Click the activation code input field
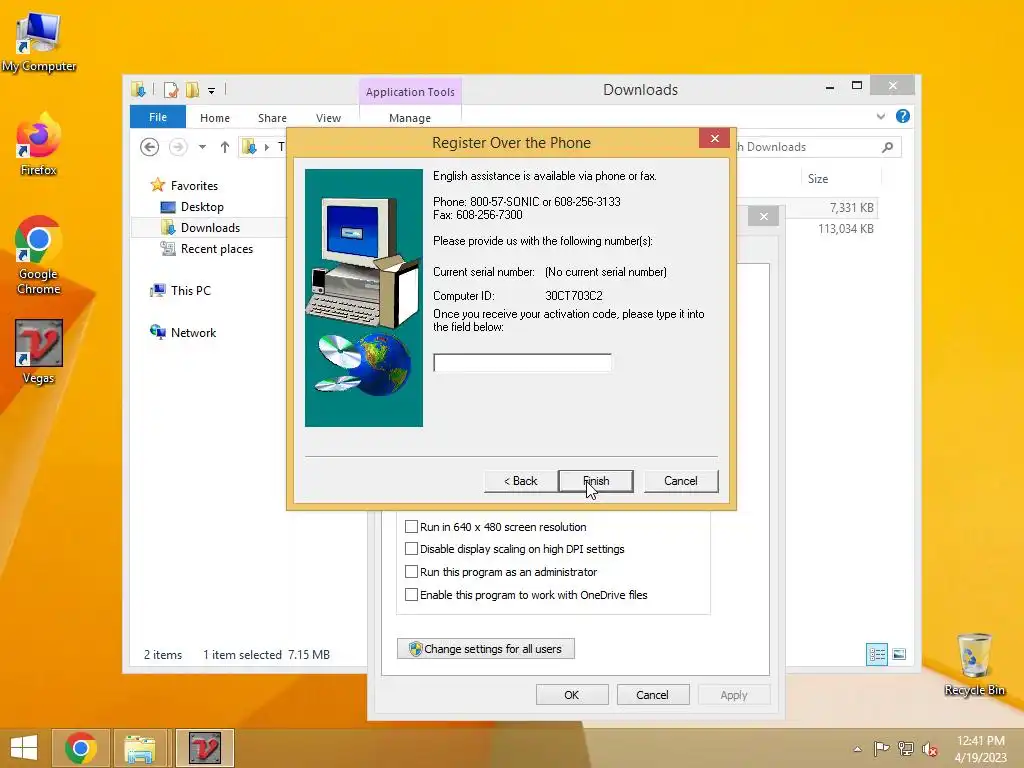 [522, 362]
